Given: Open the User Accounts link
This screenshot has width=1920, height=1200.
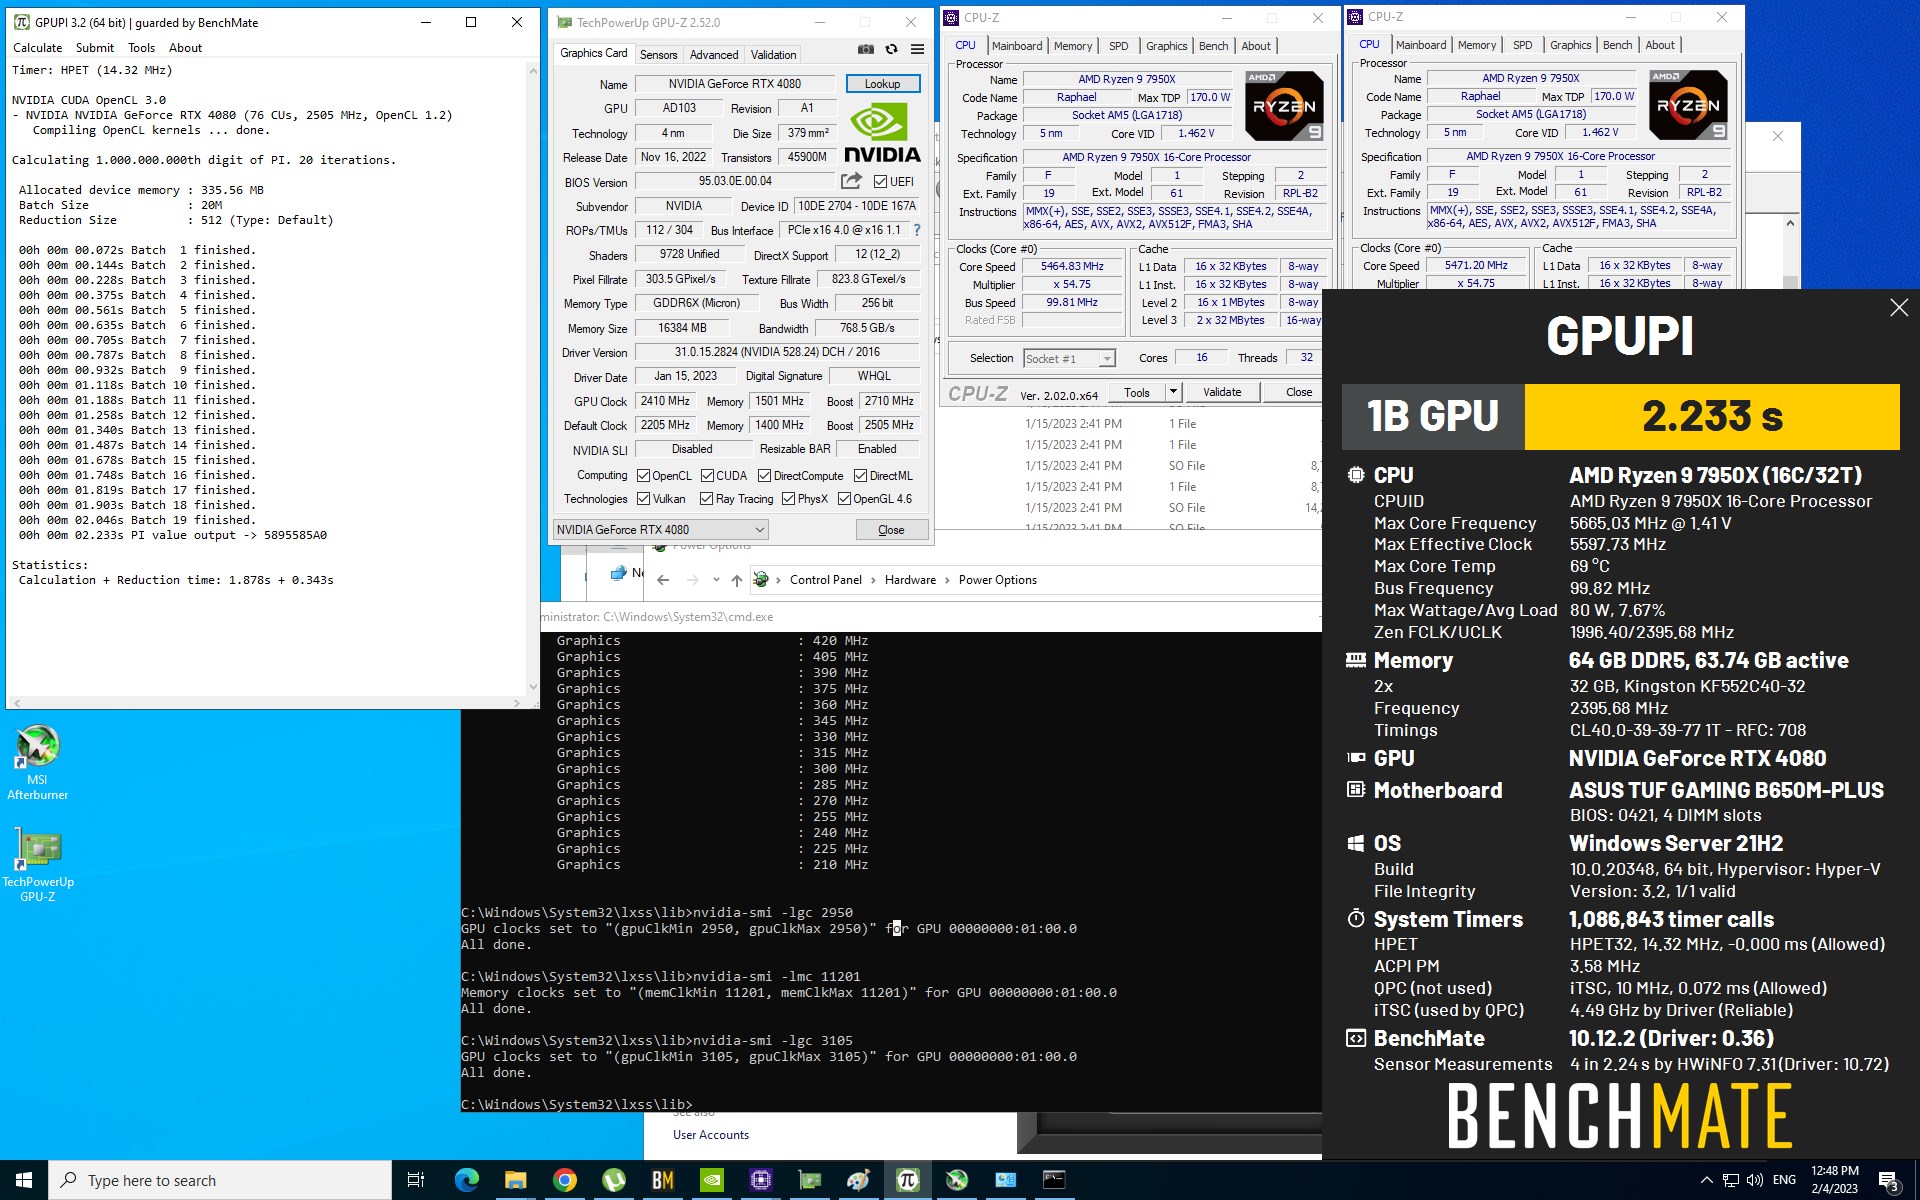Looking at the screenshot, I should click(710, 1135).
